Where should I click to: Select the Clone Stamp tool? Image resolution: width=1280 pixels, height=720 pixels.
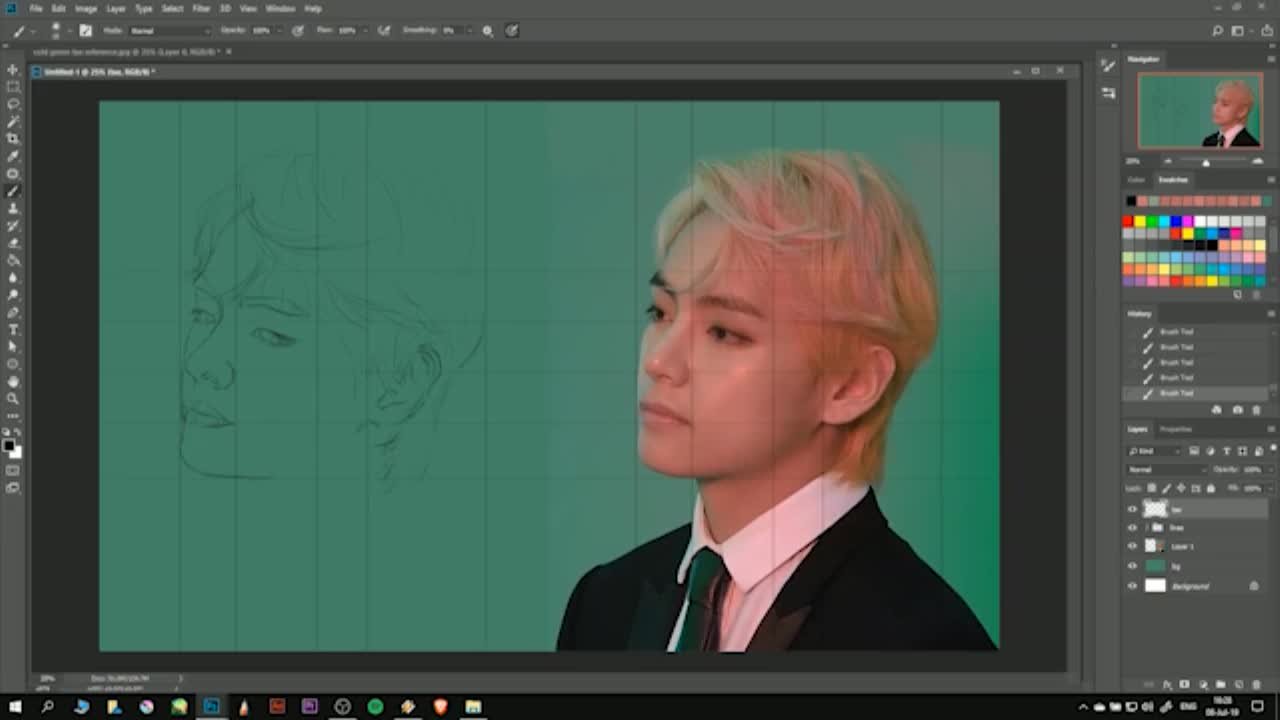point(13,208)
